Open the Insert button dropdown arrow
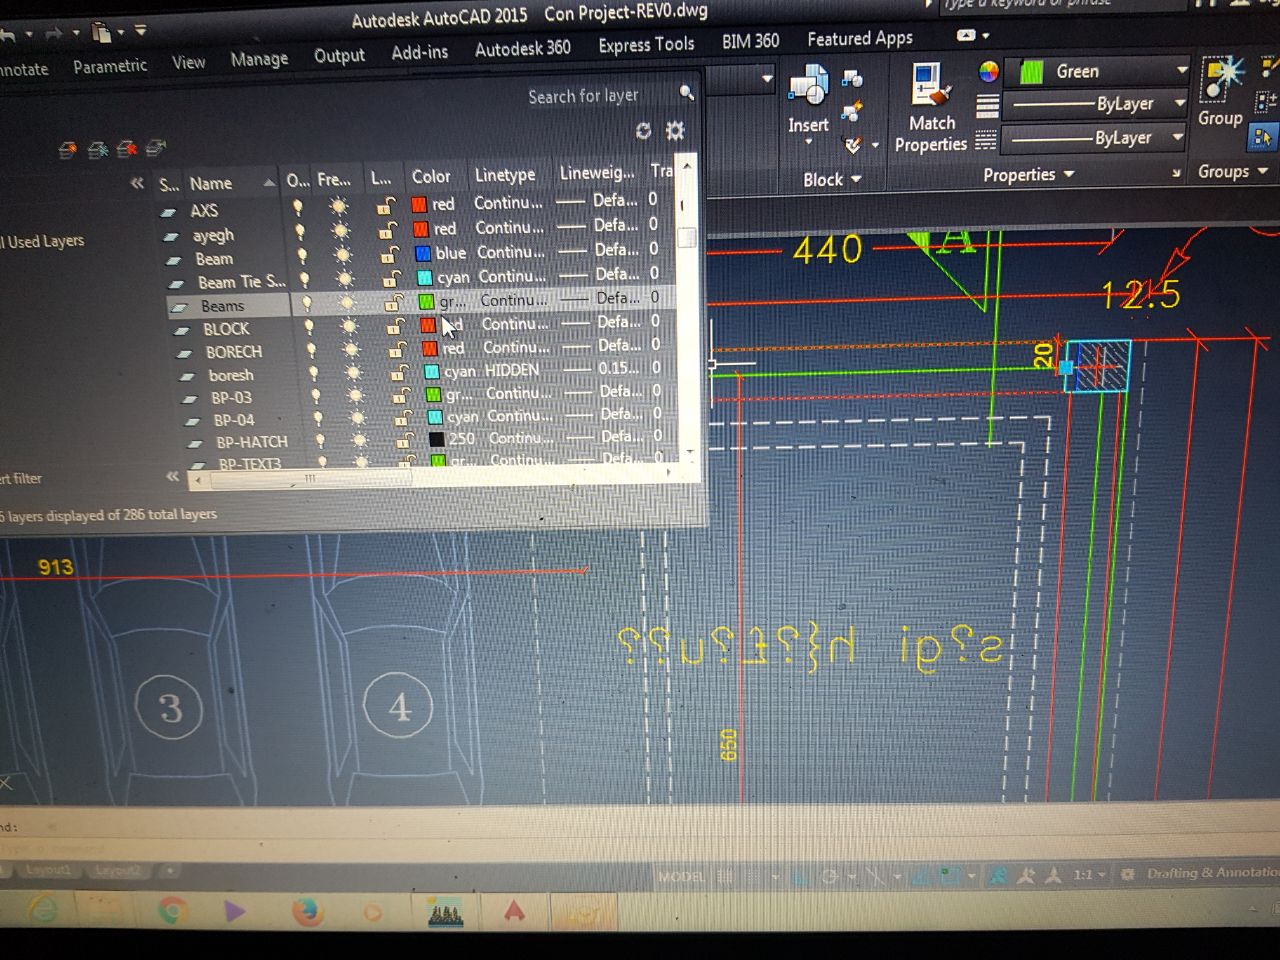1280x960 pixels. 808,142
